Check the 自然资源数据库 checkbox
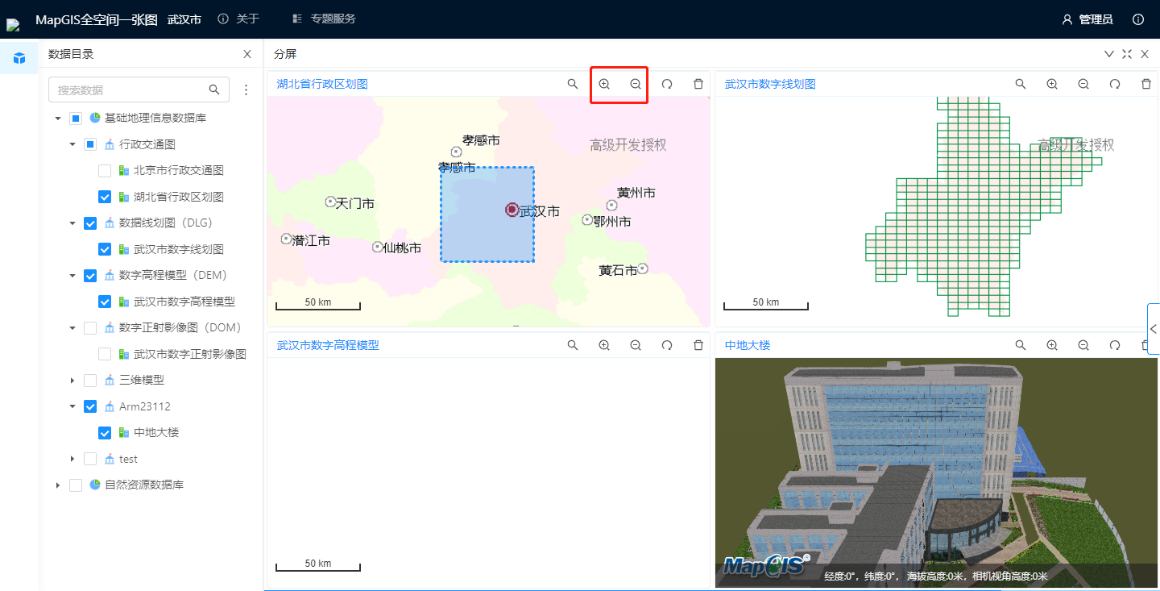The width and height of the screenshot is (1160, 591). tap(75, 485)
